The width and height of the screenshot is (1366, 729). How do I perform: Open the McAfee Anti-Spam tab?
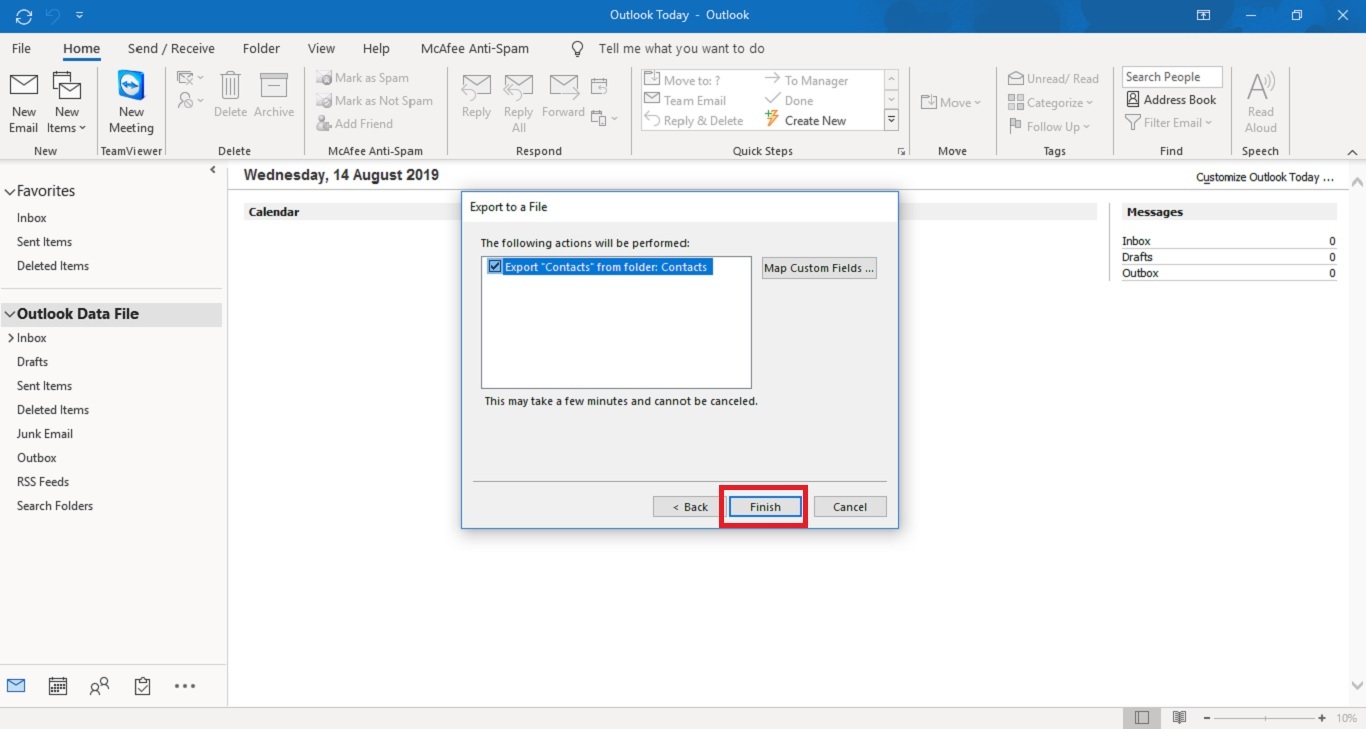tap(475, 48)
